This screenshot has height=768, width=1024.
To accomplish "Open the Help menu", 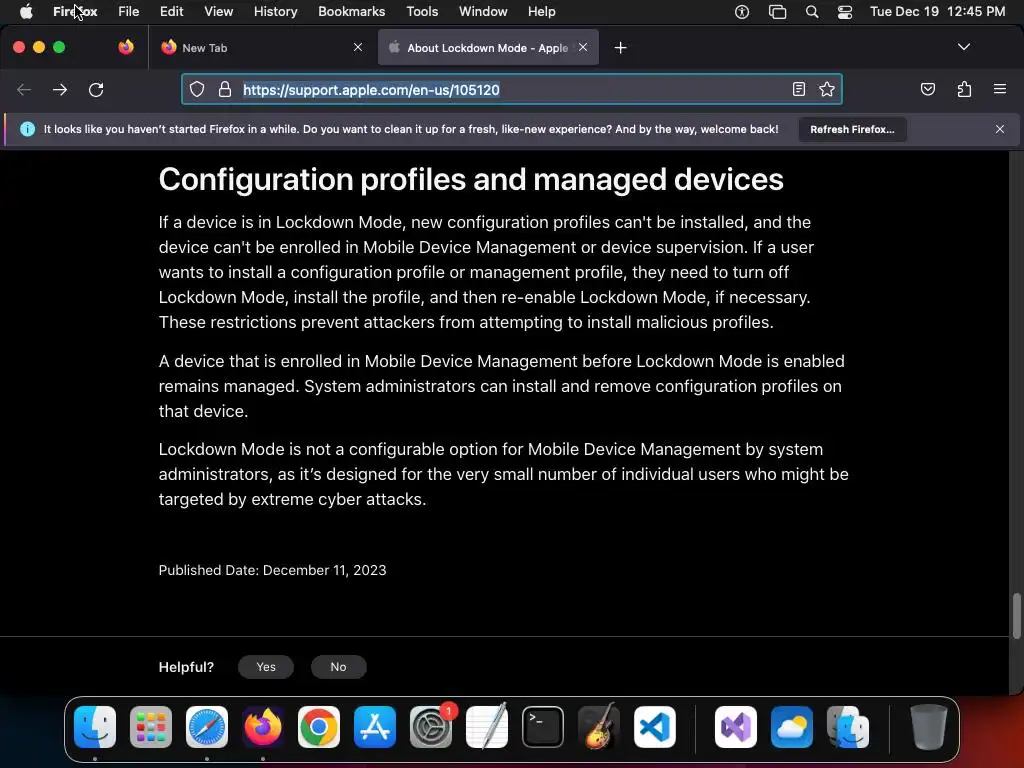I will click(541, 12).
